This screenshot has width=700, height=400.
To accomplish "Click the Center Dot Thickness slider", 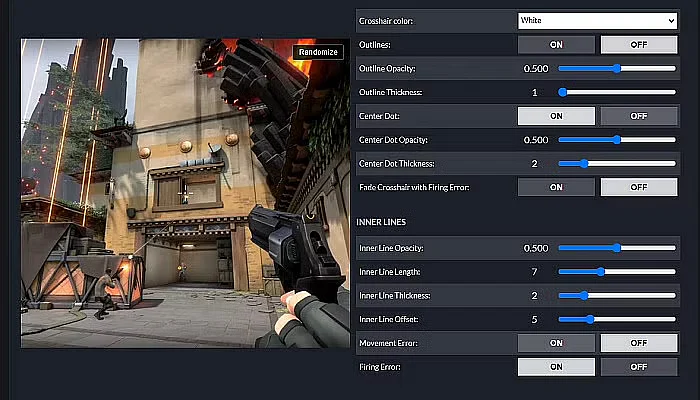I will (x=617, y=163).
